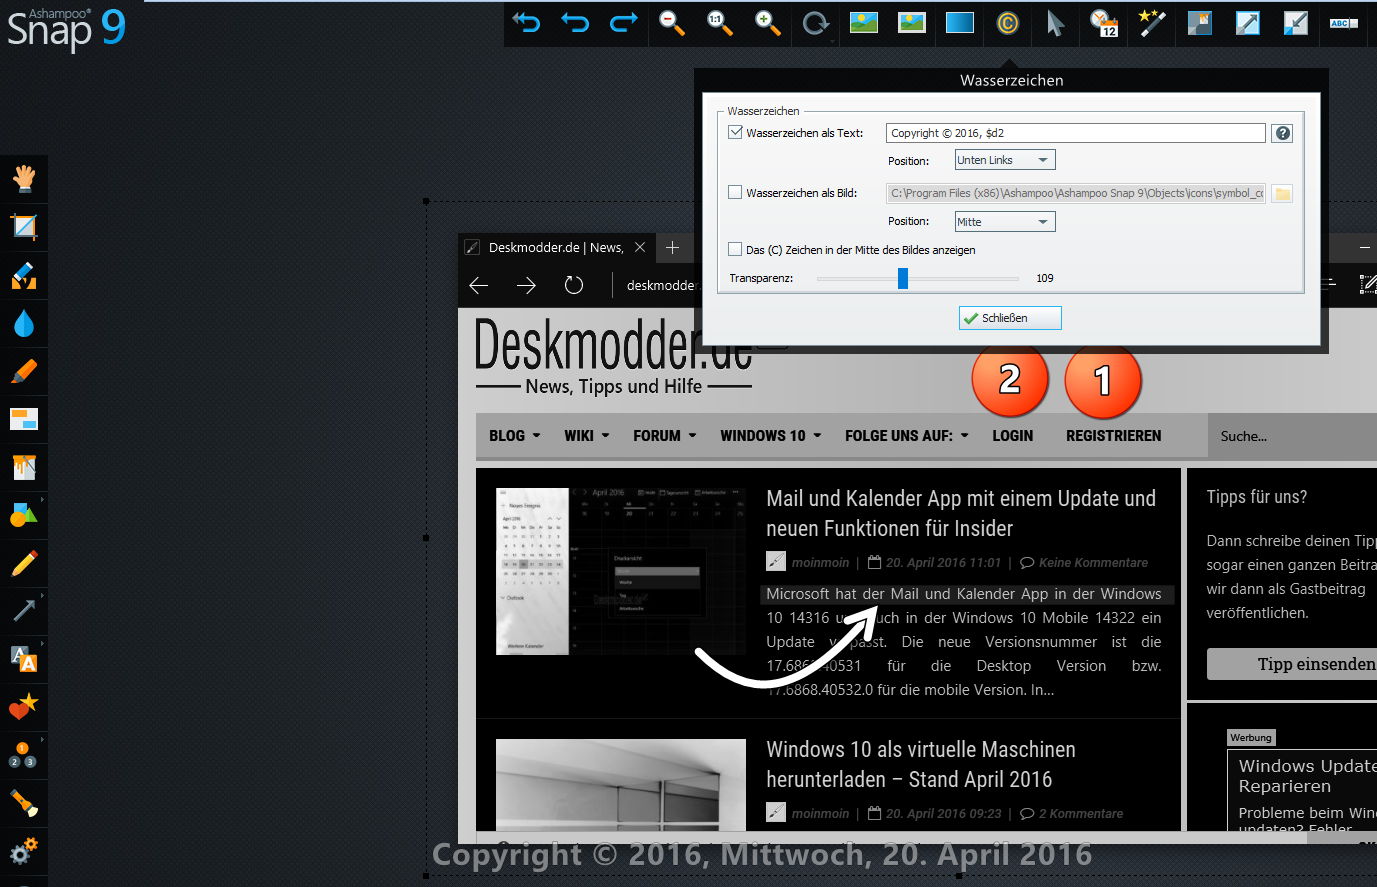1377x887 pixels.
Task: Click the browser back arrow
Action: (x=479, y=286)
